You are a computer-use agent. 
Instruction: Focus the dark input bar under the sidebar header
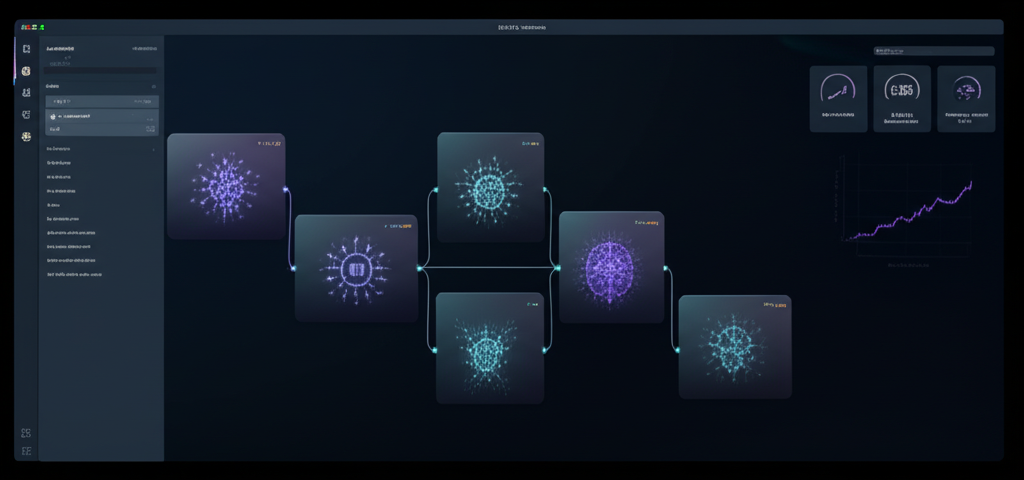(101, 70)
